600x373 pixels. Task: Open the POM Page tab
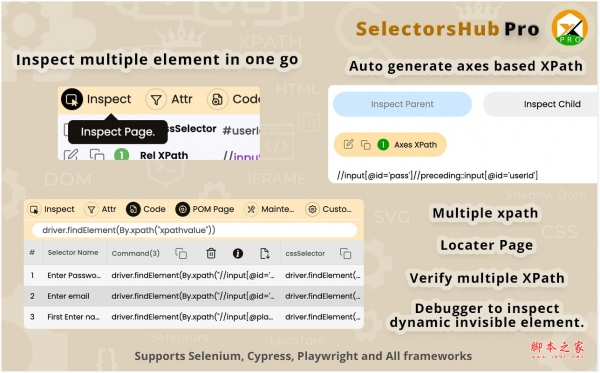[x=205, y=209]
